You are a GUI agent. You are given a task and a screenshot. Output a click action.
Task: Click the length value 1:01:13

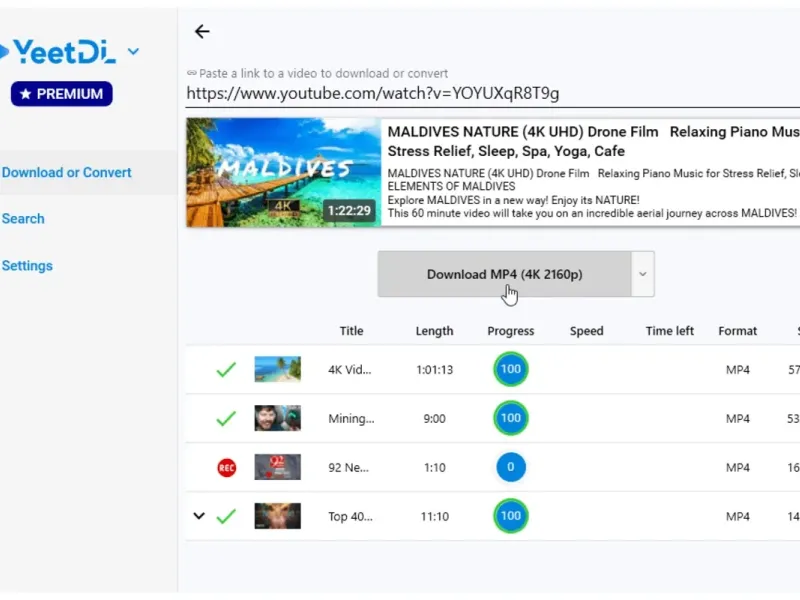435,370
